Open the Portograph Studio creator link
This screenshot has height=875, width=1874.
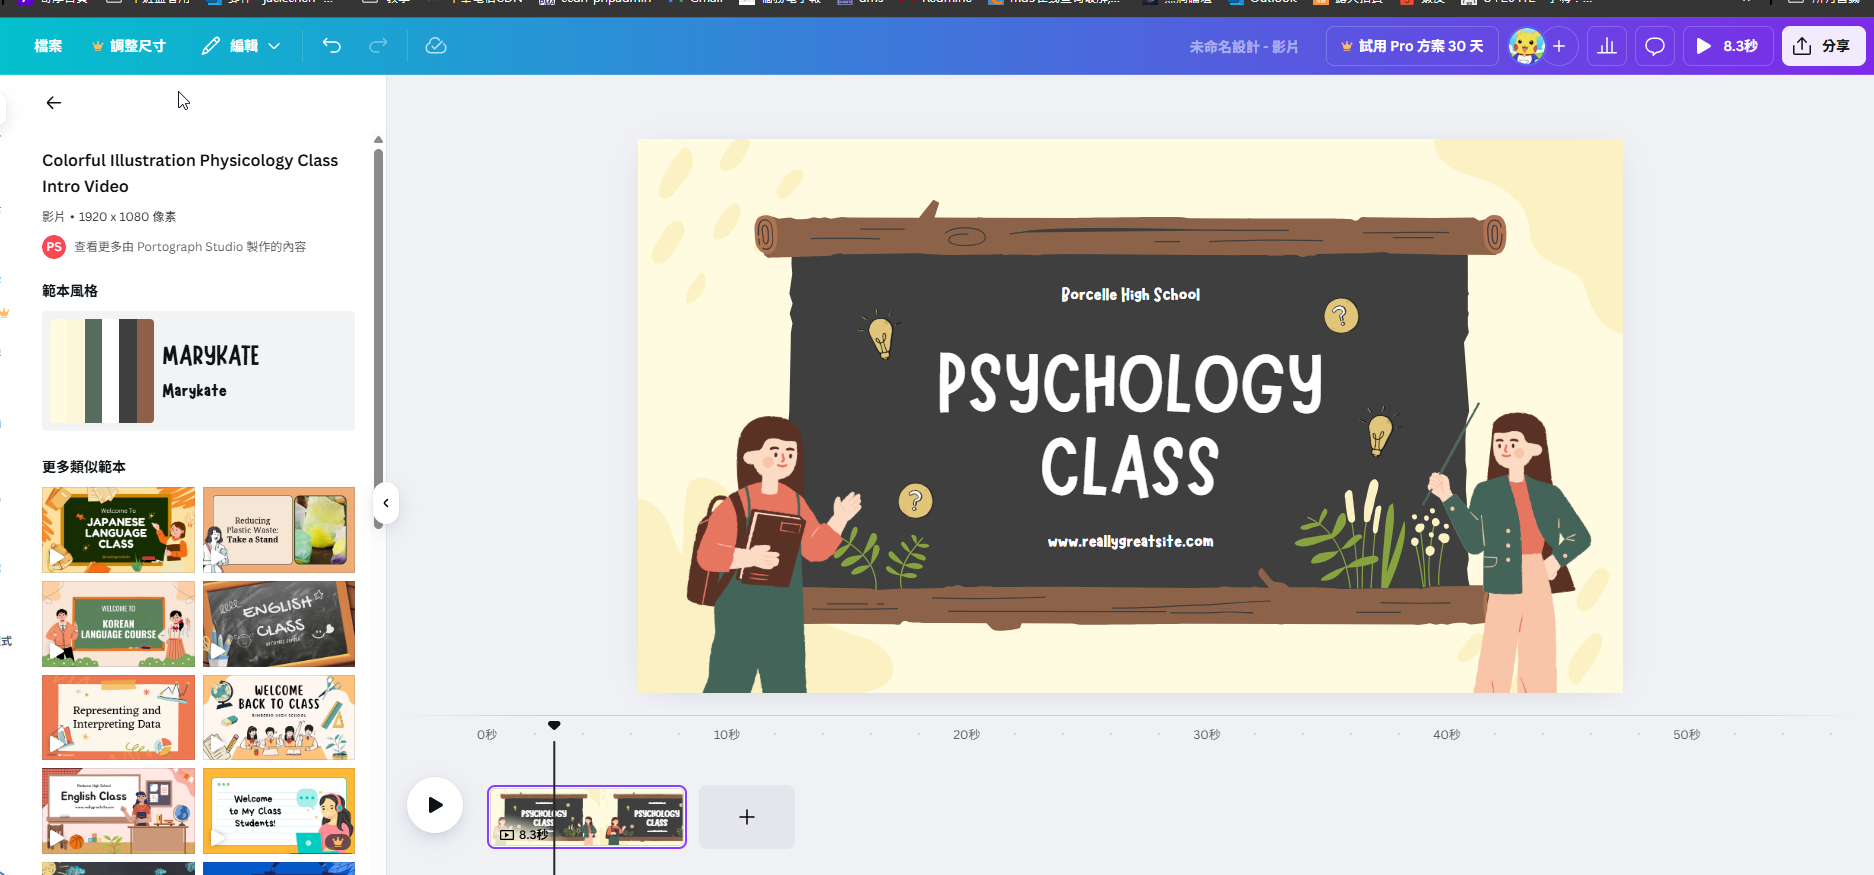189,247
